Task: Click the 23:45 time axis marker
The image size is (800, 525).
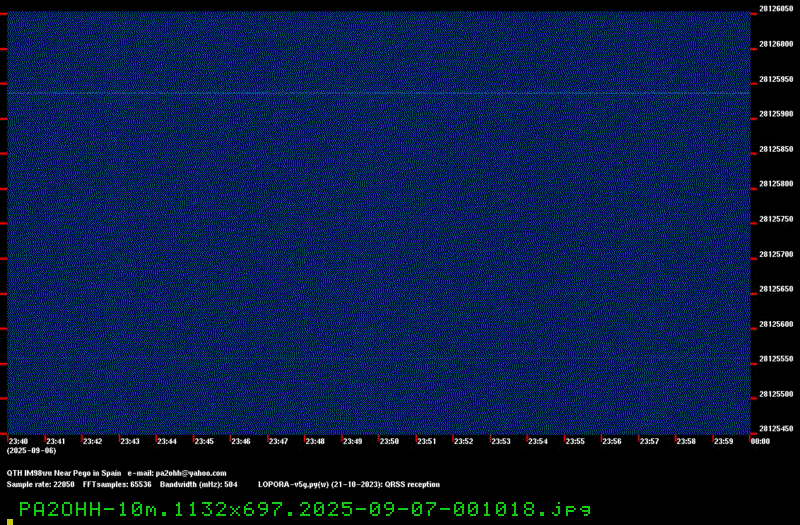Action: (x=204, y=441)
